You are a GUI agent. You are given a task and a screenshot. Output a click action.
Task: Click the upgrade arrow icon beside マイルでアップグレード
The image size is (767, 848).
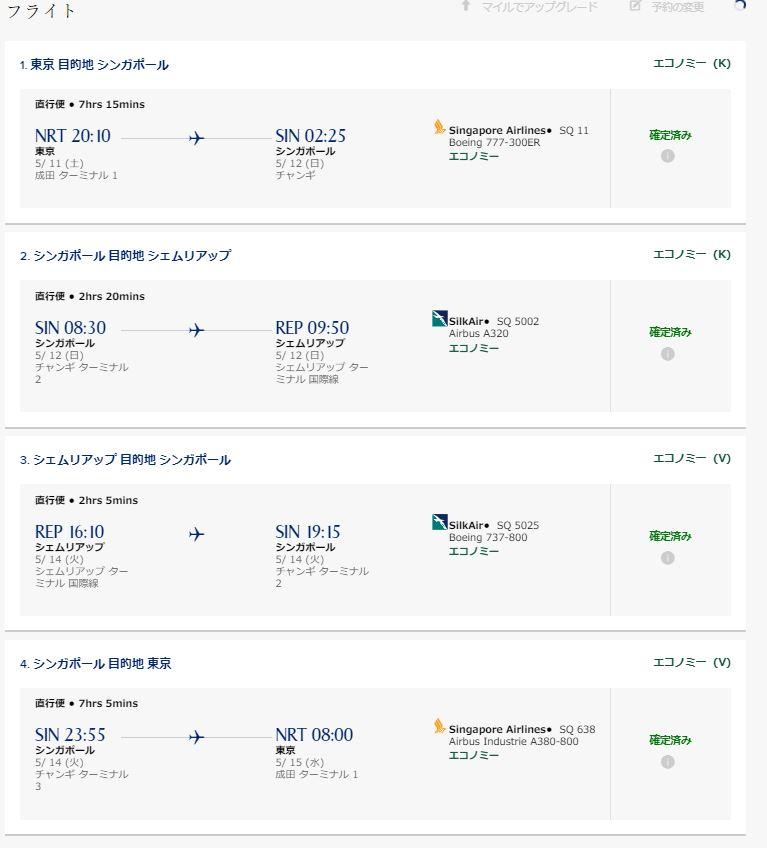click(466, 5)
